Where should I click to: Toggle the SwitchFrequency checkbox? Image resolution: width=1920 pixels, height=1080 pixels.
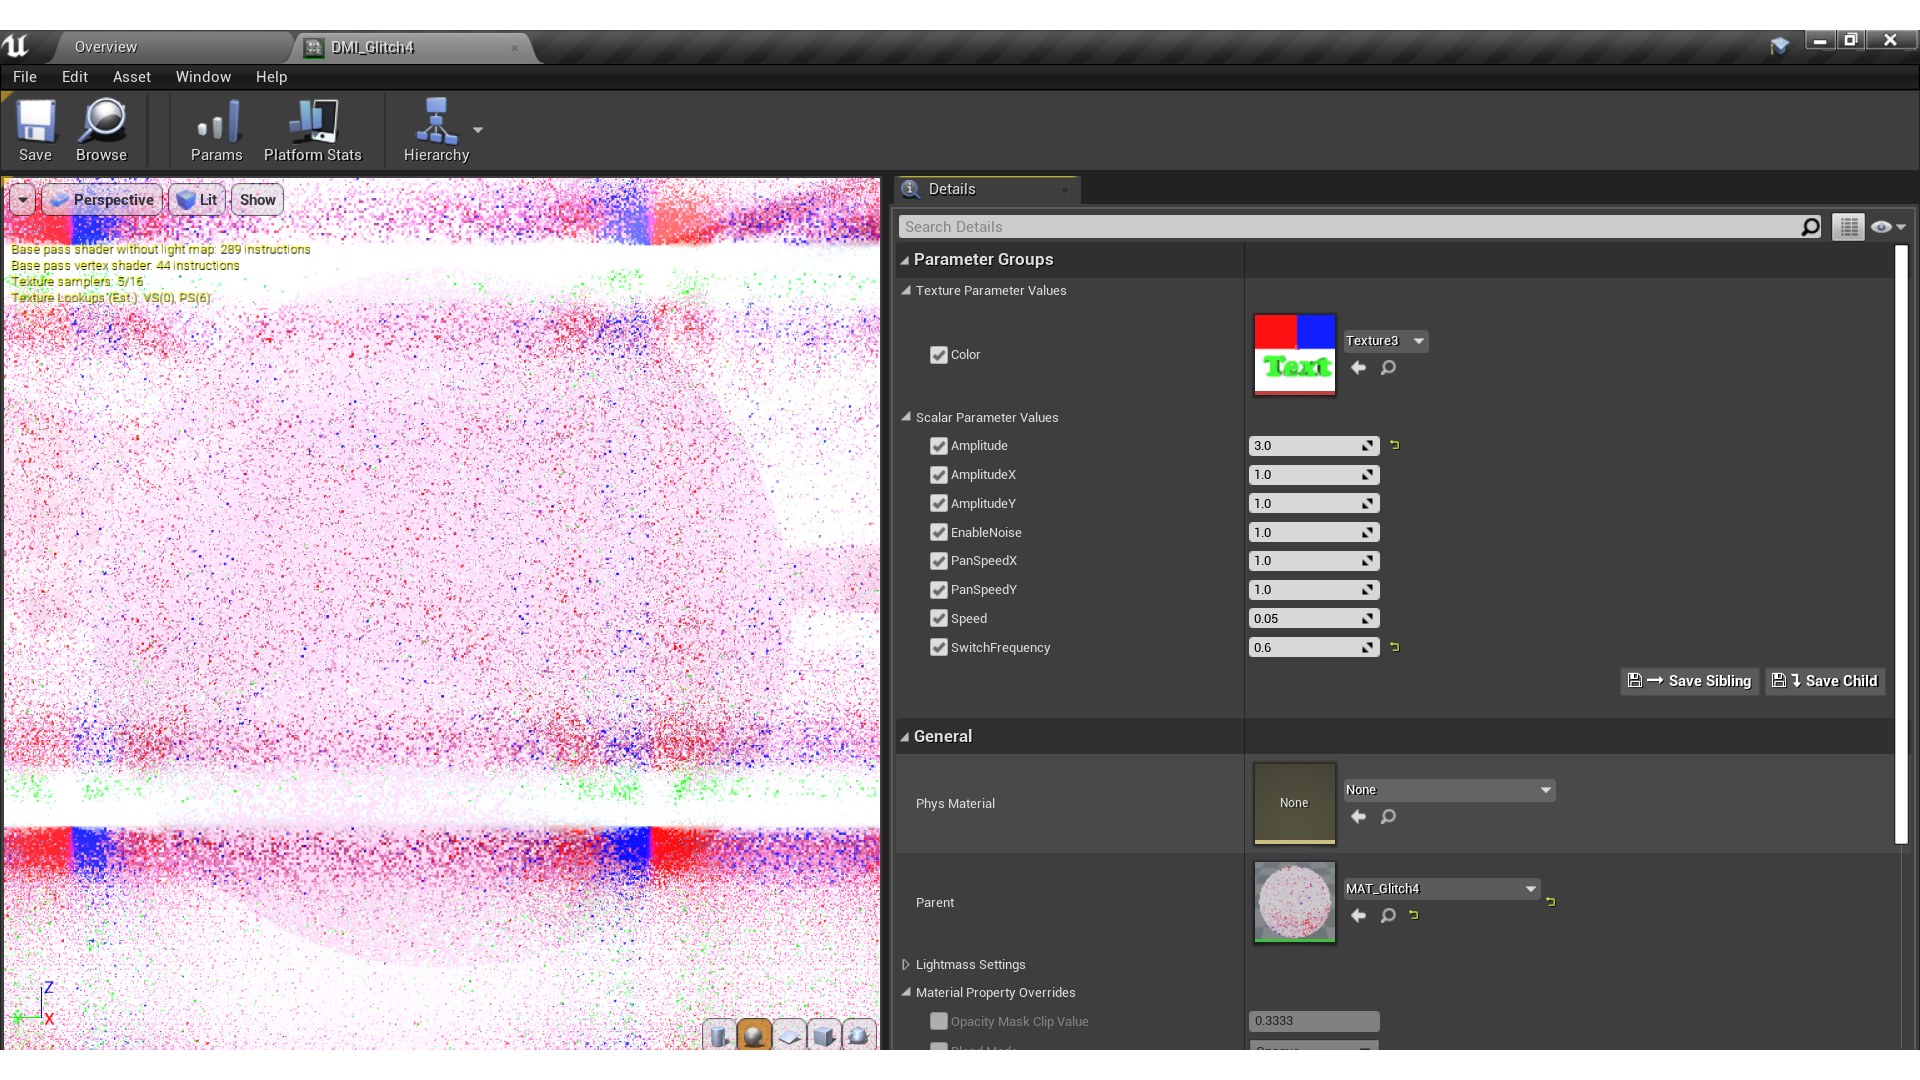(939, 647)
